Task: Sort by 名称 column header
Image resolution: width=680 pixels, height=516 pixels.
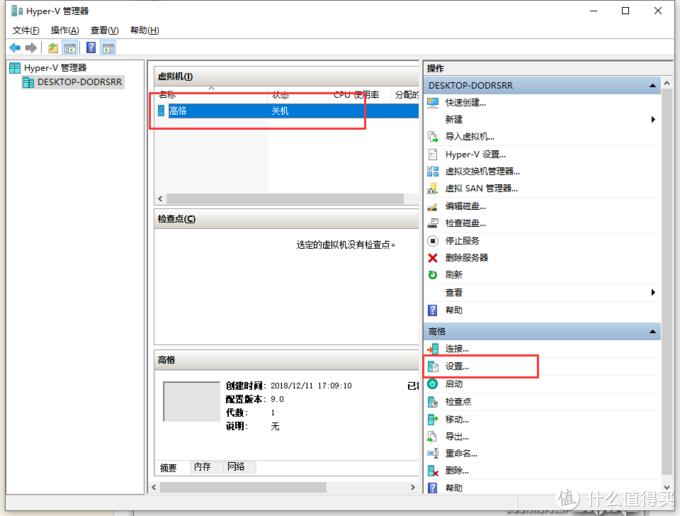Action: coord(167,95)
